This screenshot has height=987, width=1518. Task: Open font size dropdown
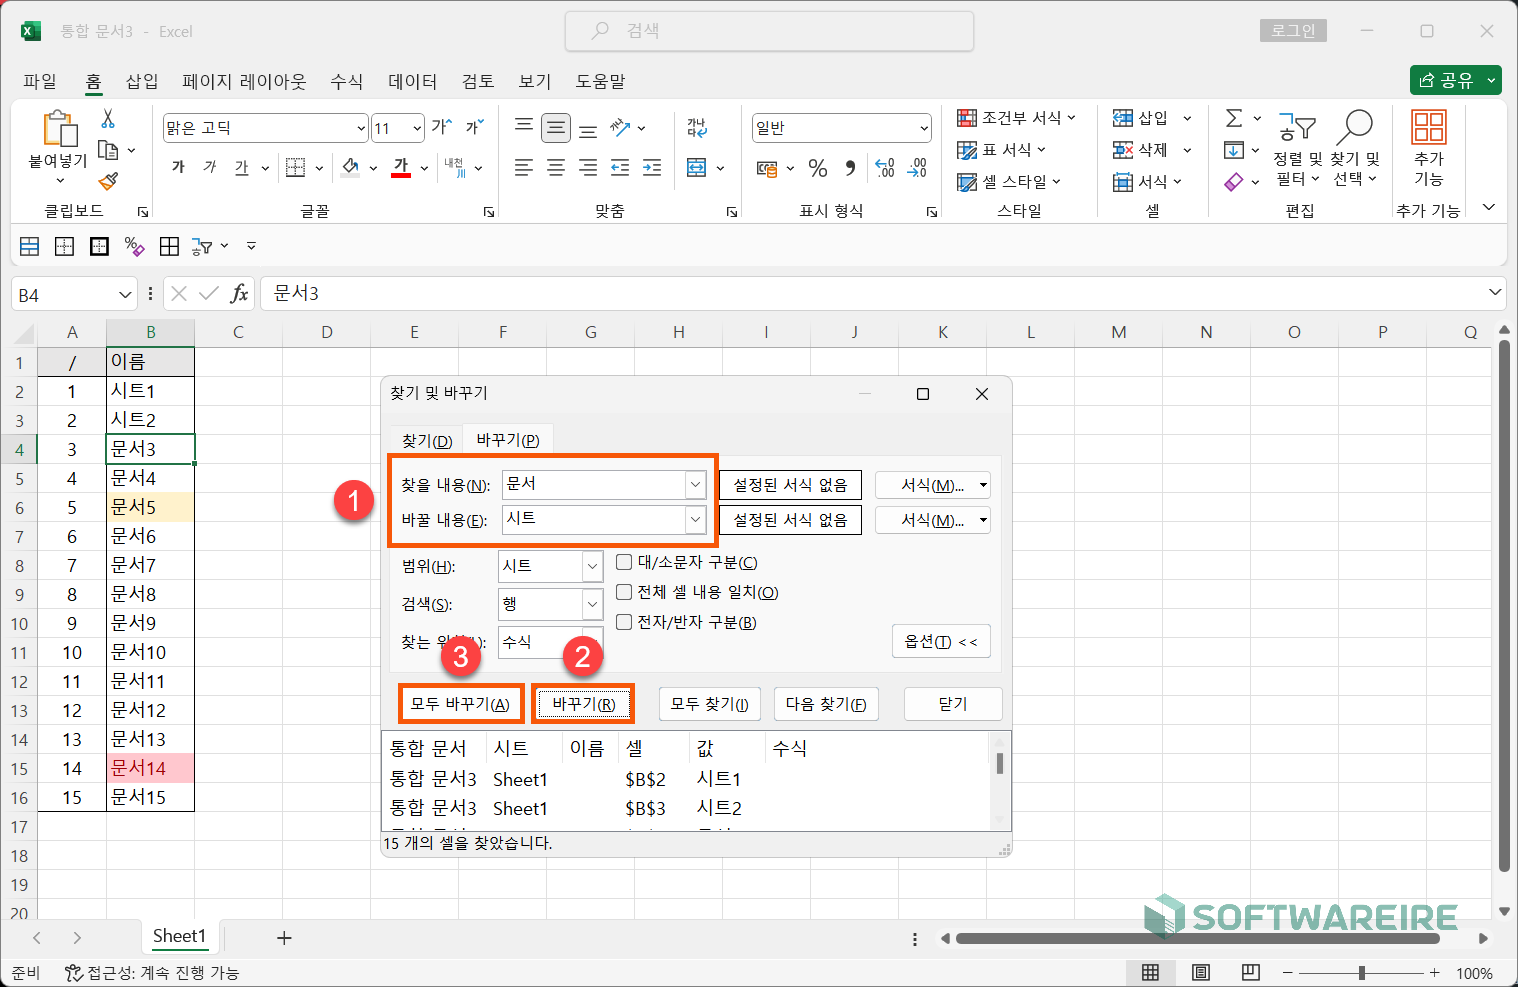click(417, 128)
